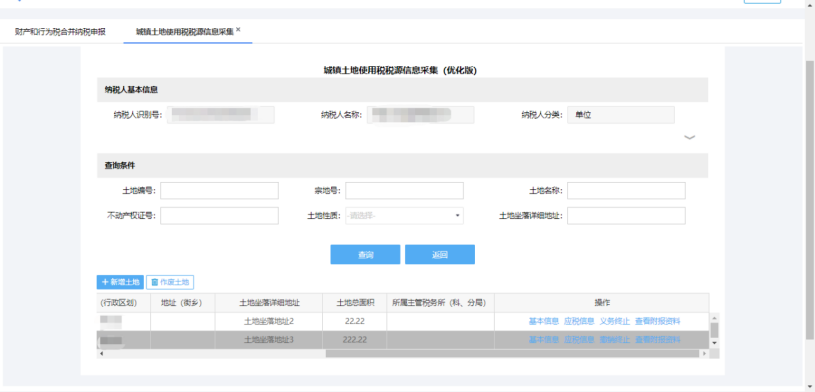This screenshot has height=392, width=815.
Task: Open 应税信息 for 土地坐落地址2 row
Action: pos(579,321)
